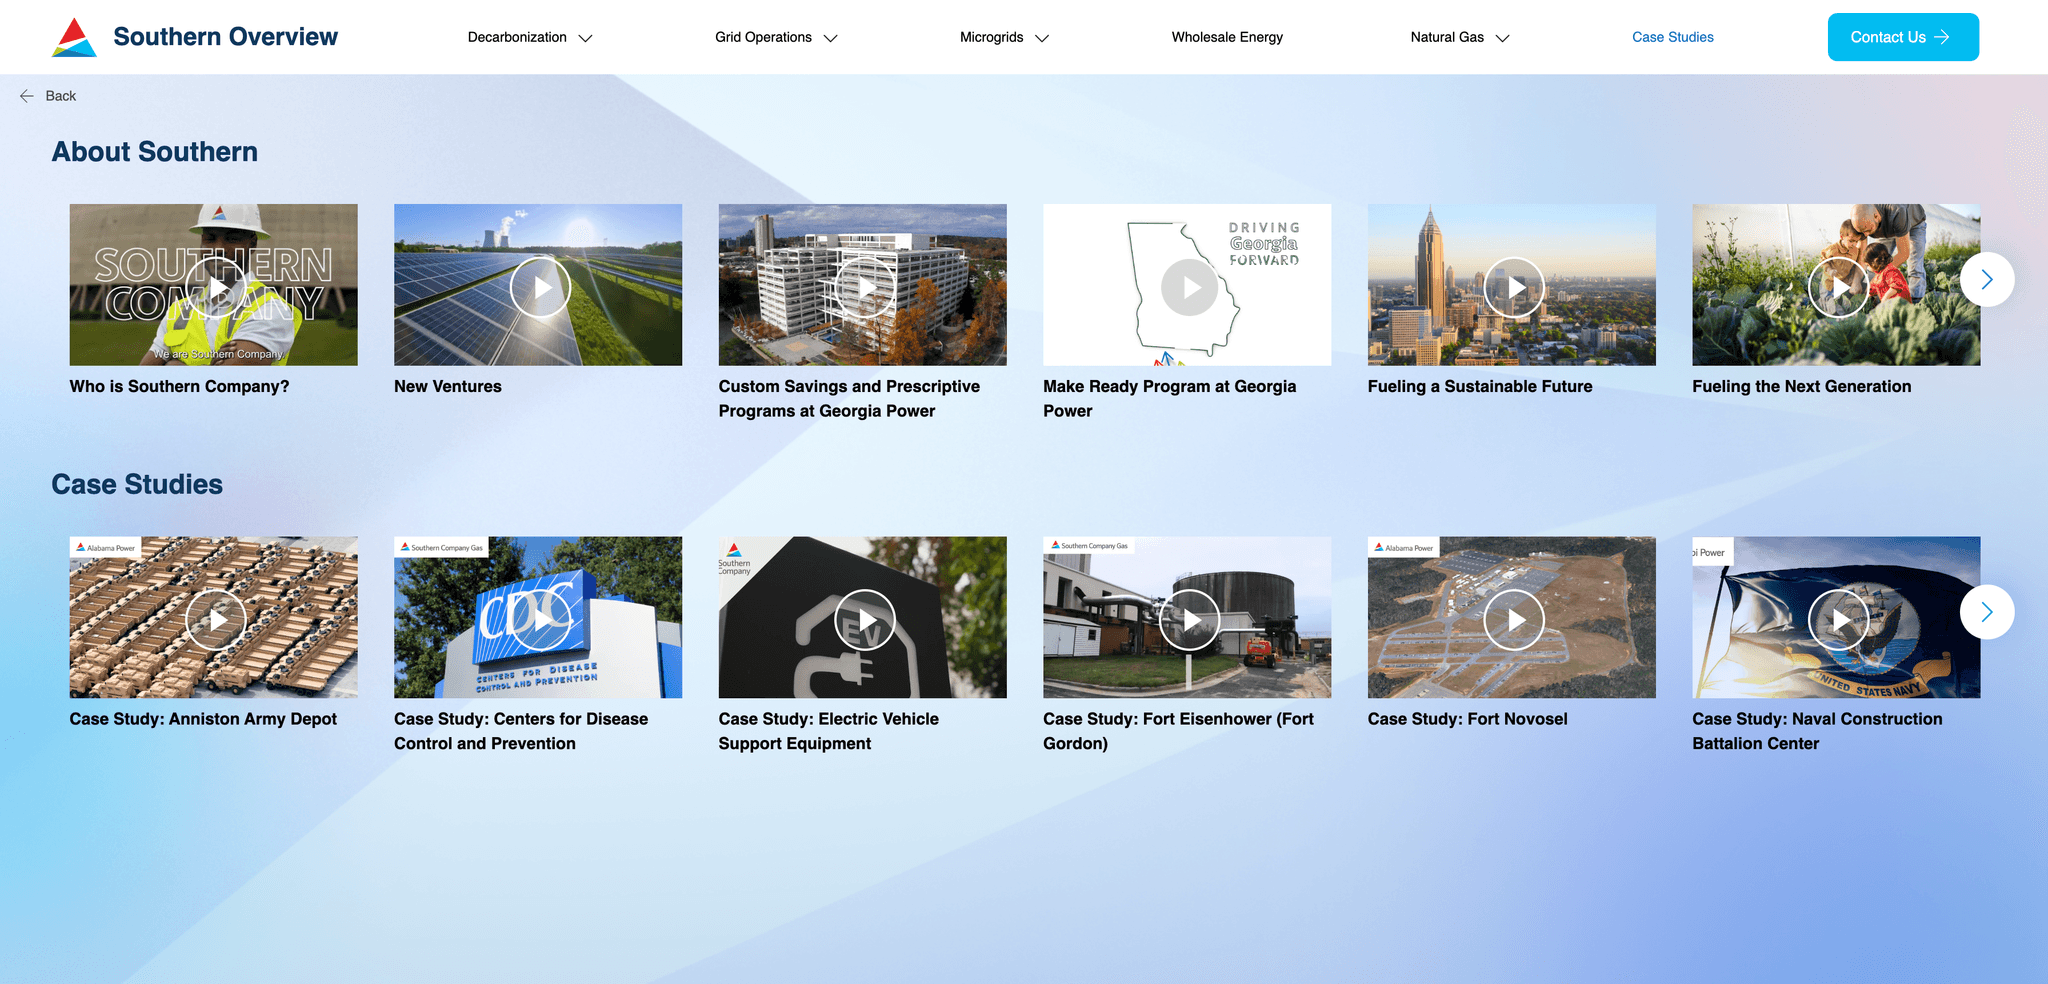
Task: Advance the Case Studies carousel with next arrow
Action: coord(1987,612)
